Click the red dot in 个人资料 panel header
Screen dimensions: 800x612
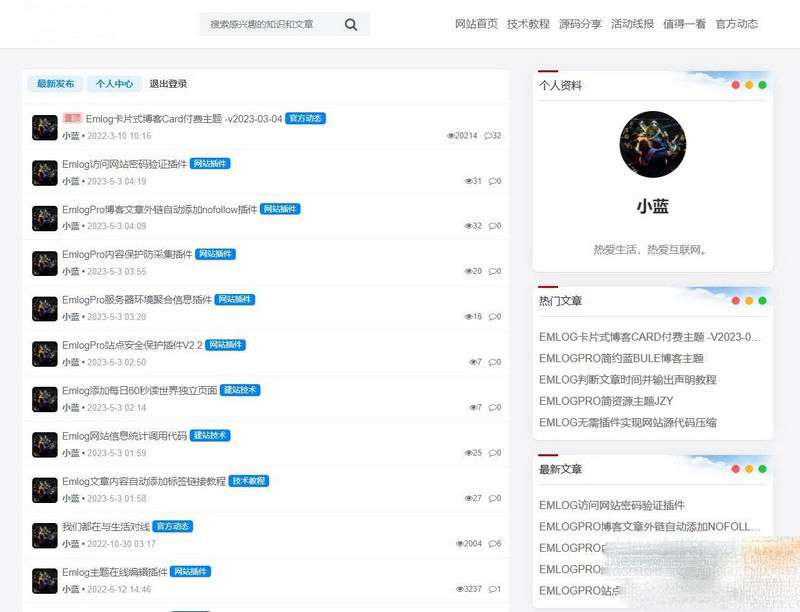[x=736, y=85]
